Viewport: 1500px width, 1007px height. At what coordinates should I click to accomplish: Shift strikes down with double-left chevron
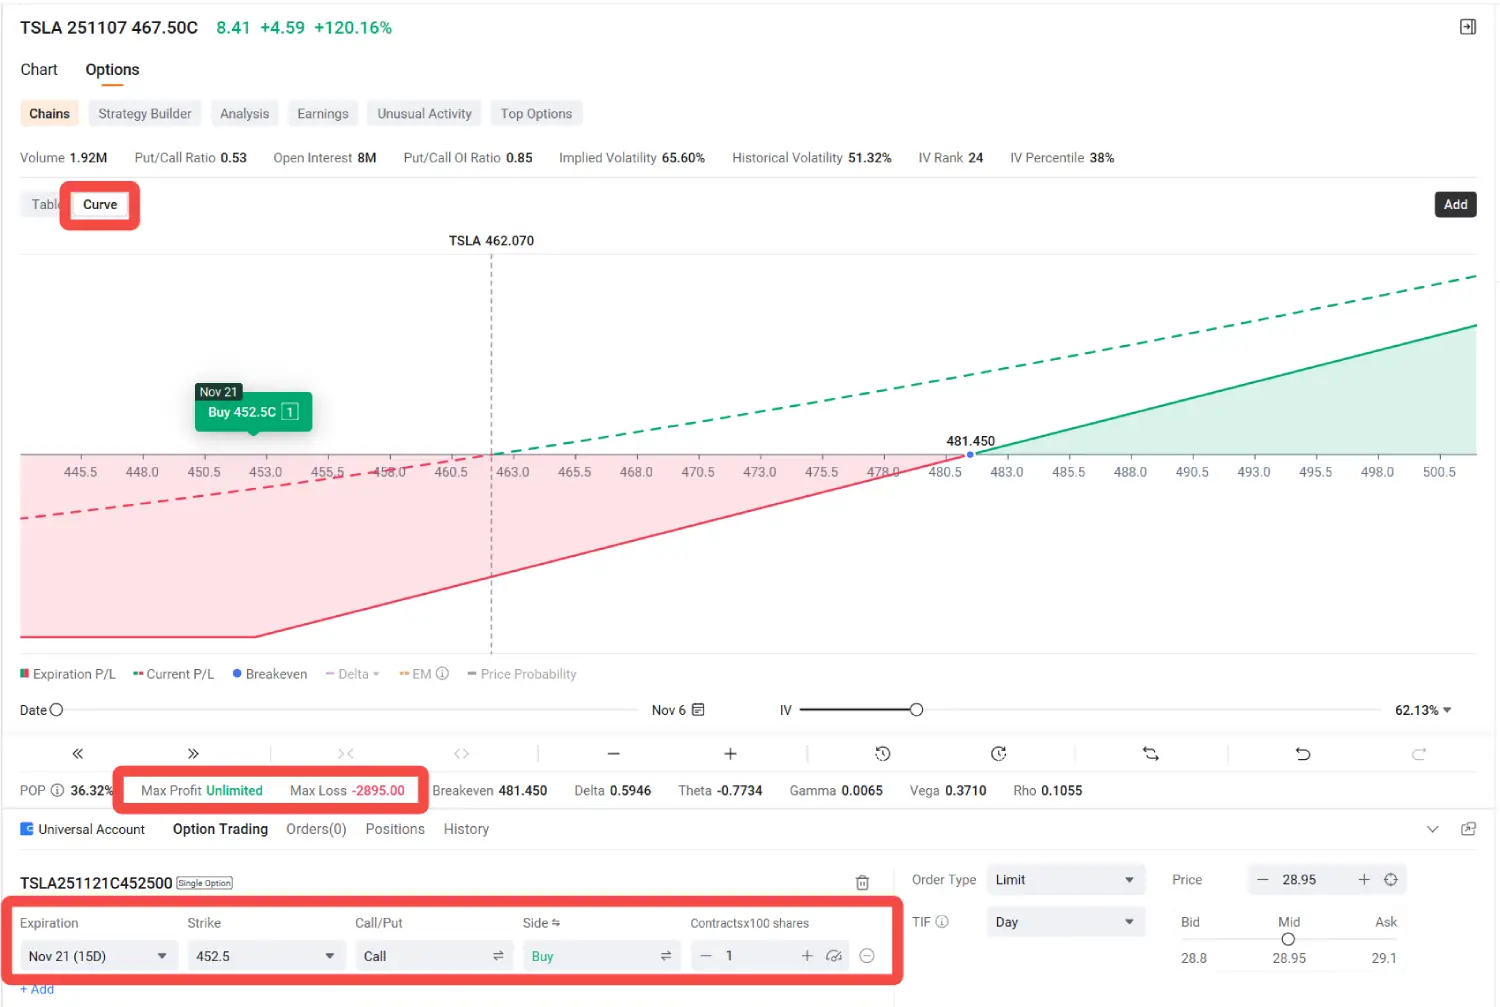coord(78,754)
